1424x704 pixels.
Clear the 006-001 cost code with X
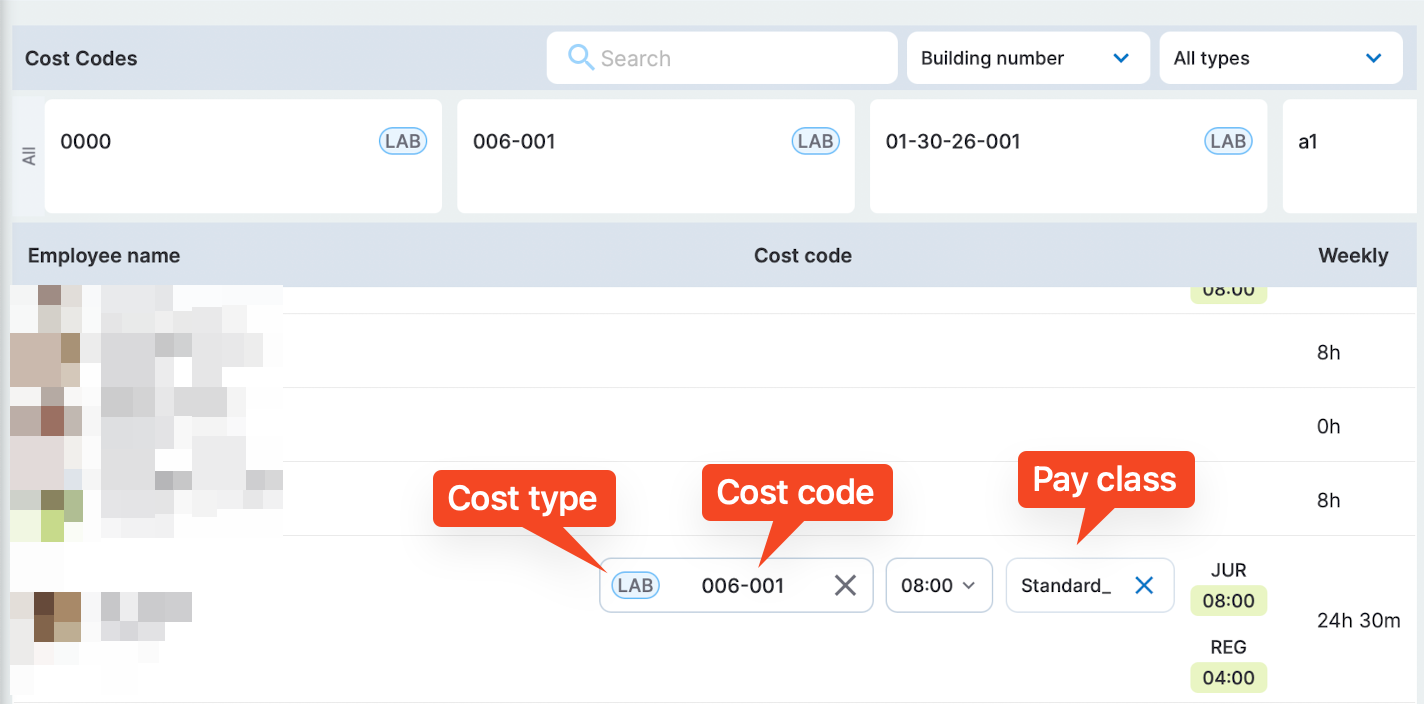tap(845, 585)
